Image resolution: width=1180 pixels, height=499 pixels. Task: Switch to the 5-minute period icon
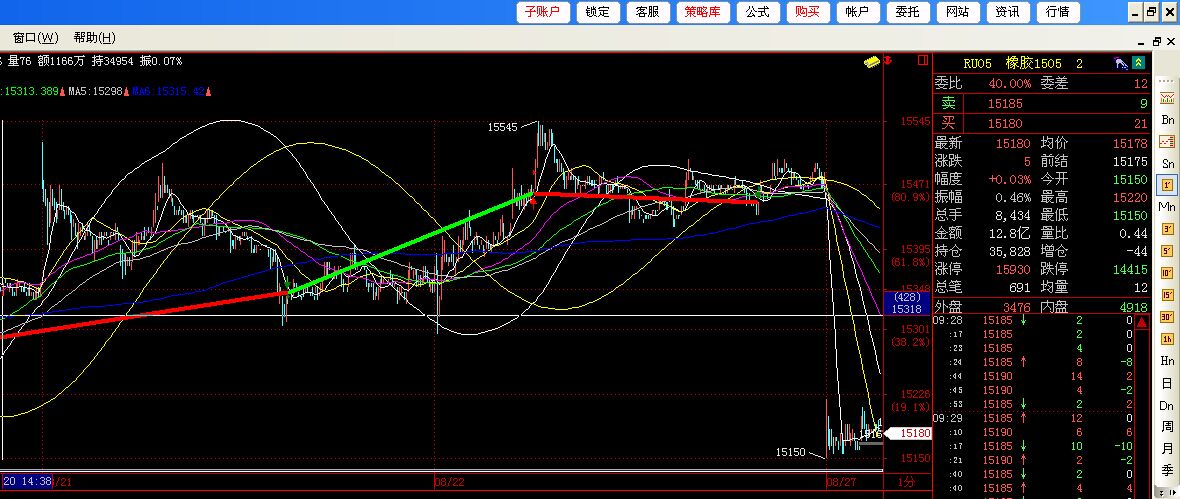point(1166,250)
